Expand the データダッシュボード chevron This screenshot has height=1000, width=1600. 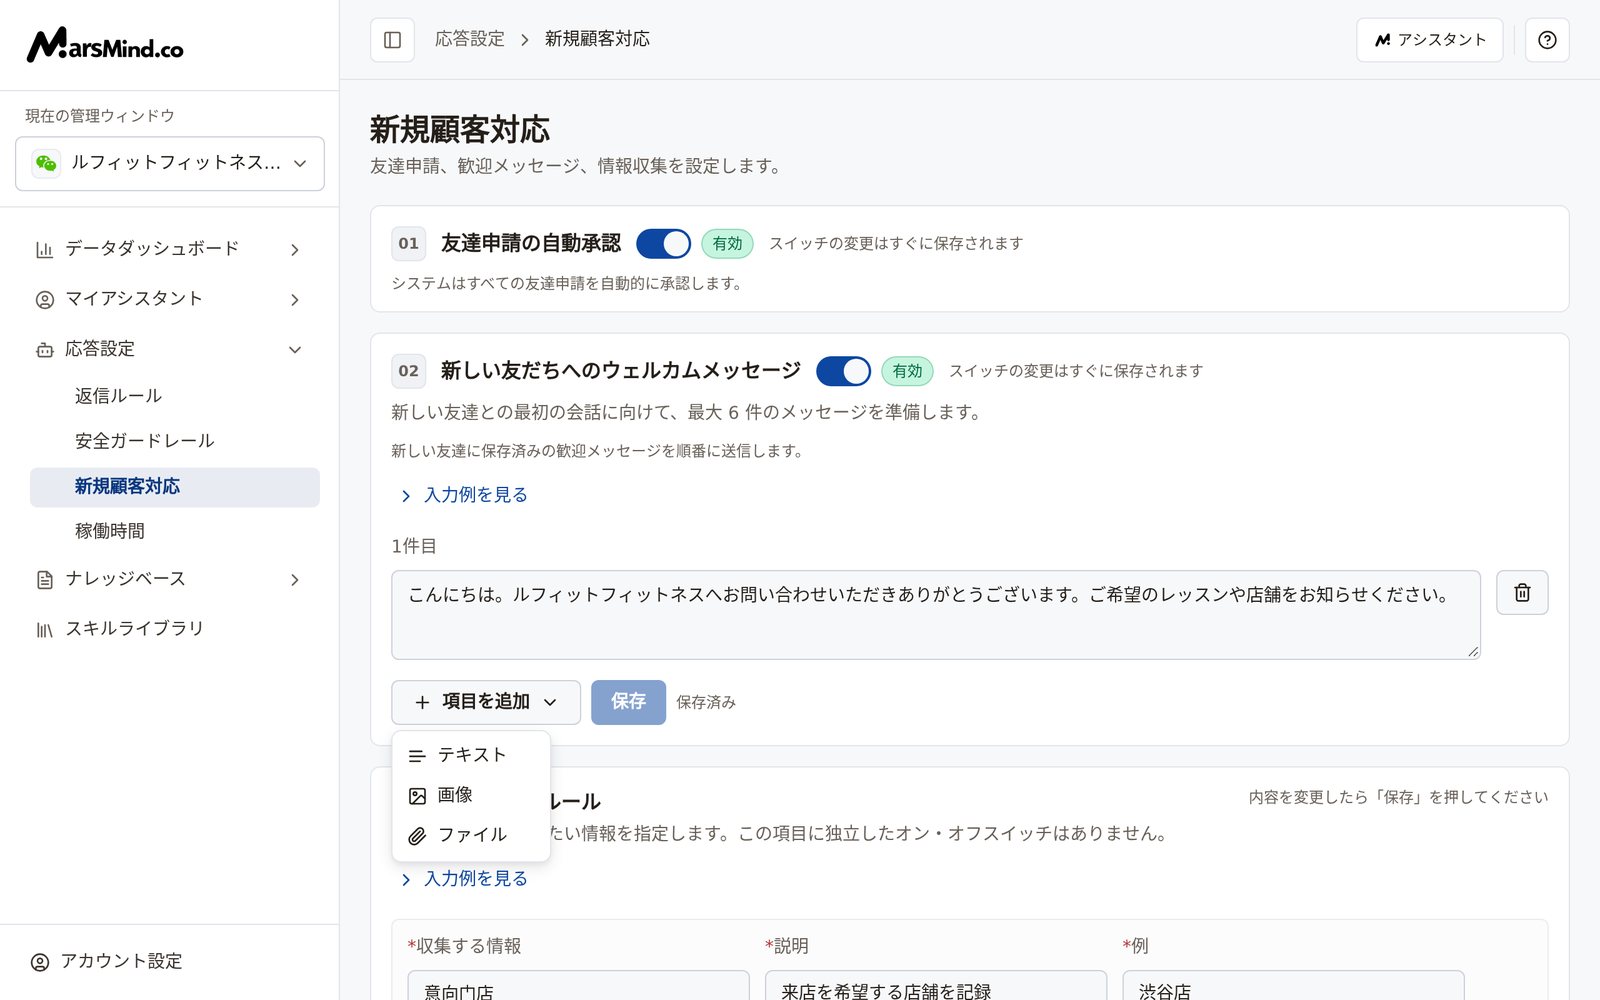(295, 249)
